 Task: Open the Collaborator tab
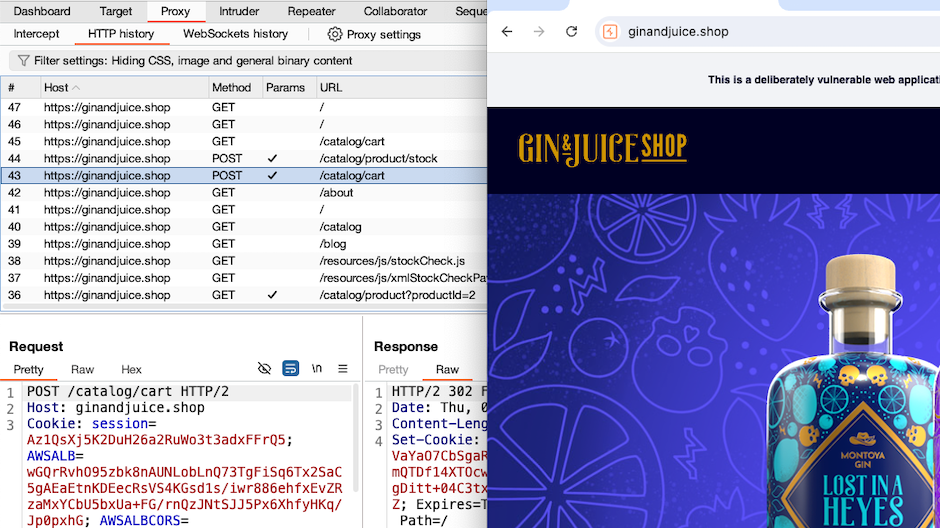395,11
